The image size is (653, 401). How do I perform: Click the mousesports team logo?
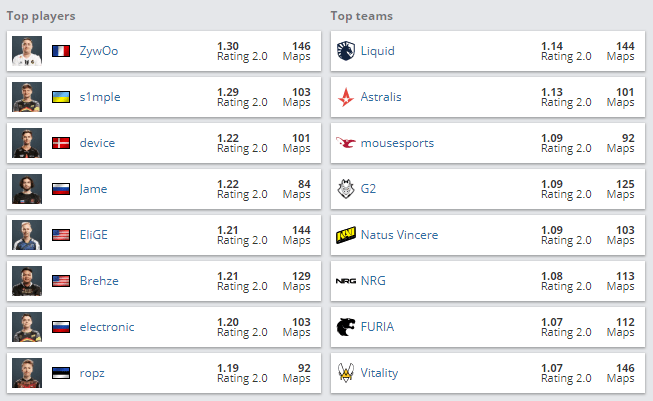click(x=345, y=143)
